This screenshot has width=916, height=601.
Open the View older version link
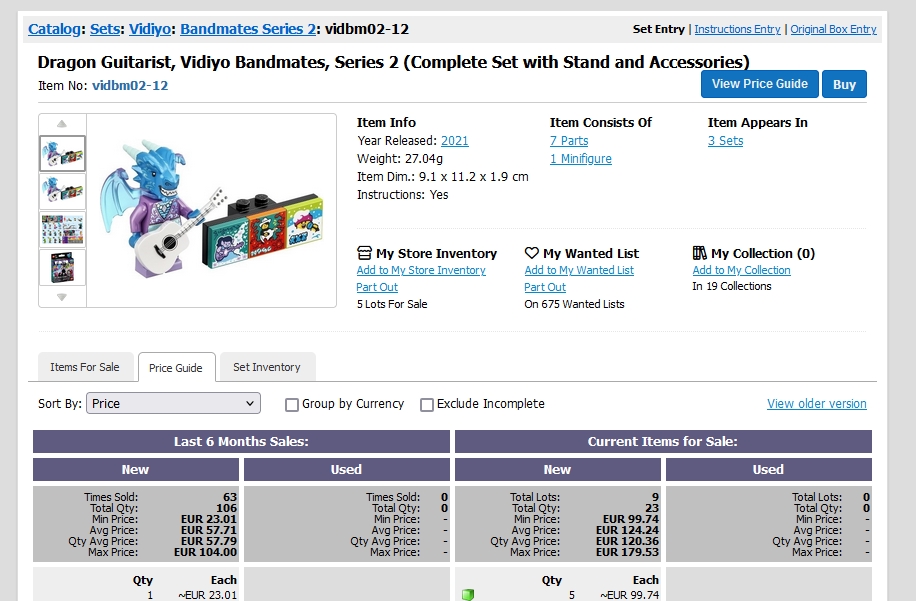(x=817, y=404)
